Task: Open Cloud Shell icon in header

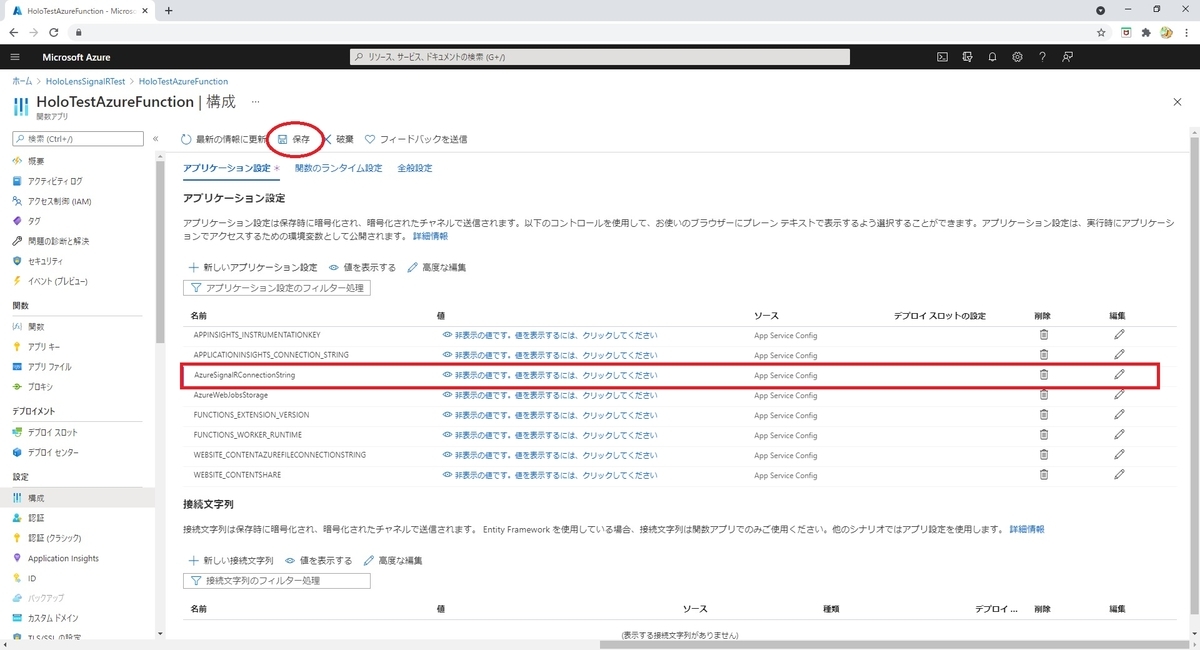Action: point(942,57)
